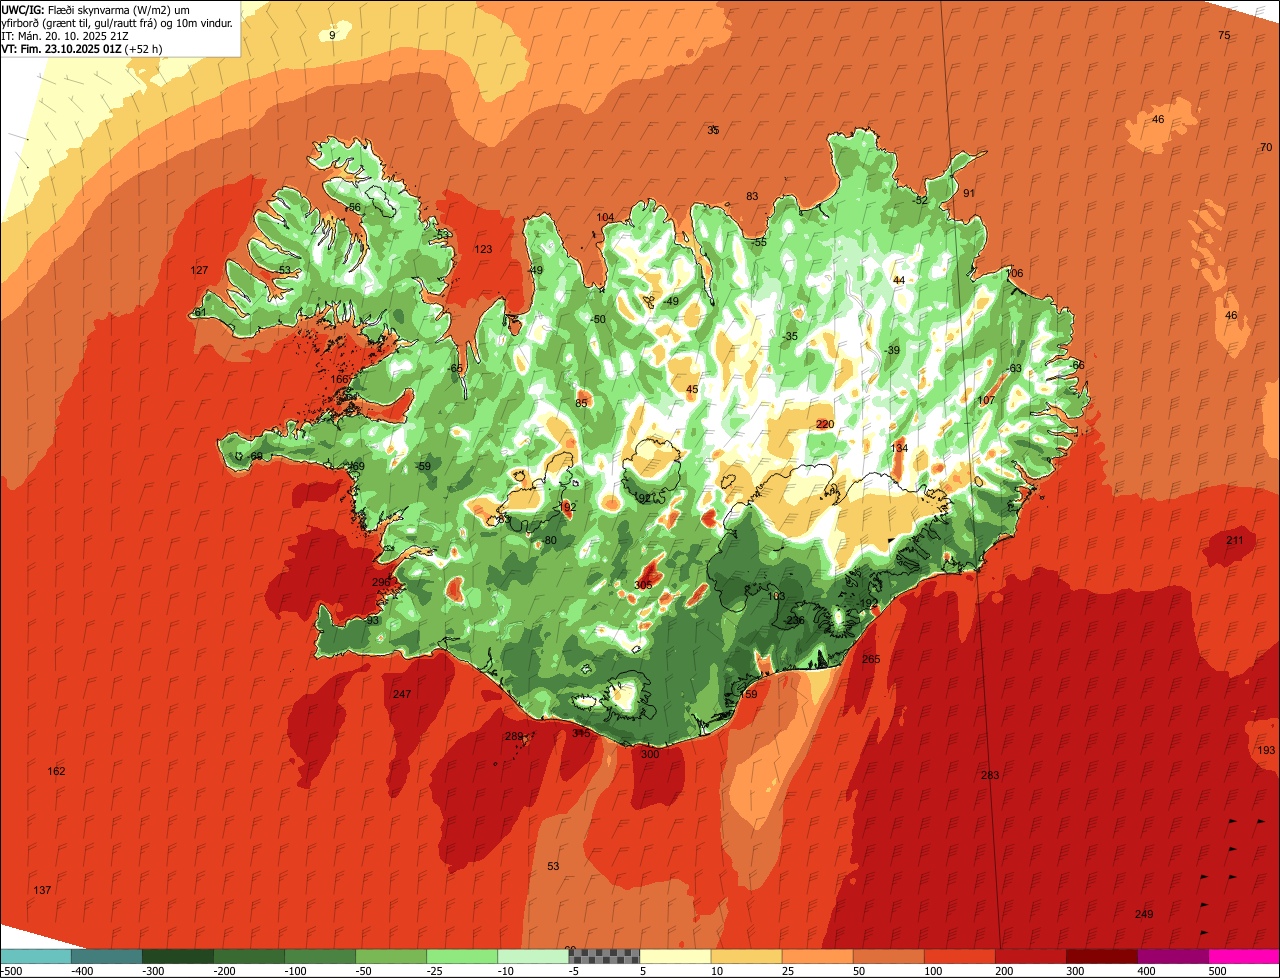Viewport: 1280px width, 978px height.
Task: Select the green -200 to -100 legend swatch
Action: coord(248,956)
